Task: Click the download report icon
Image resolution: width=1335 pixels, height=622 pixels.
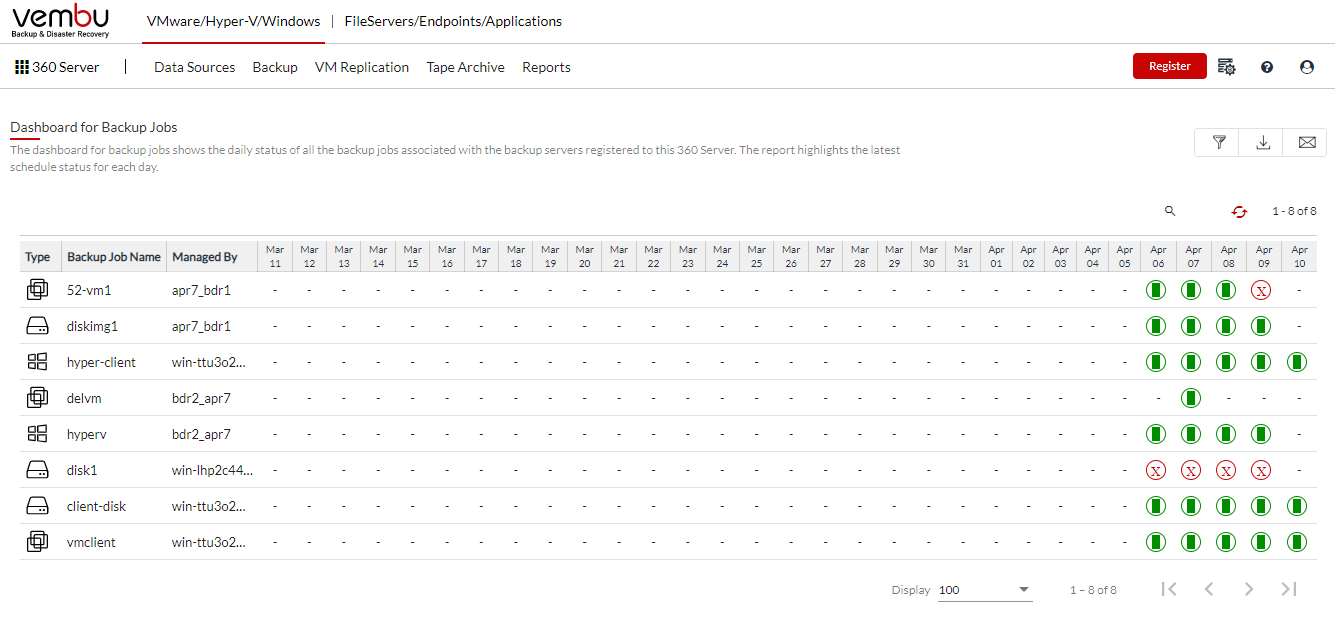Action: tap(1263, 143)
